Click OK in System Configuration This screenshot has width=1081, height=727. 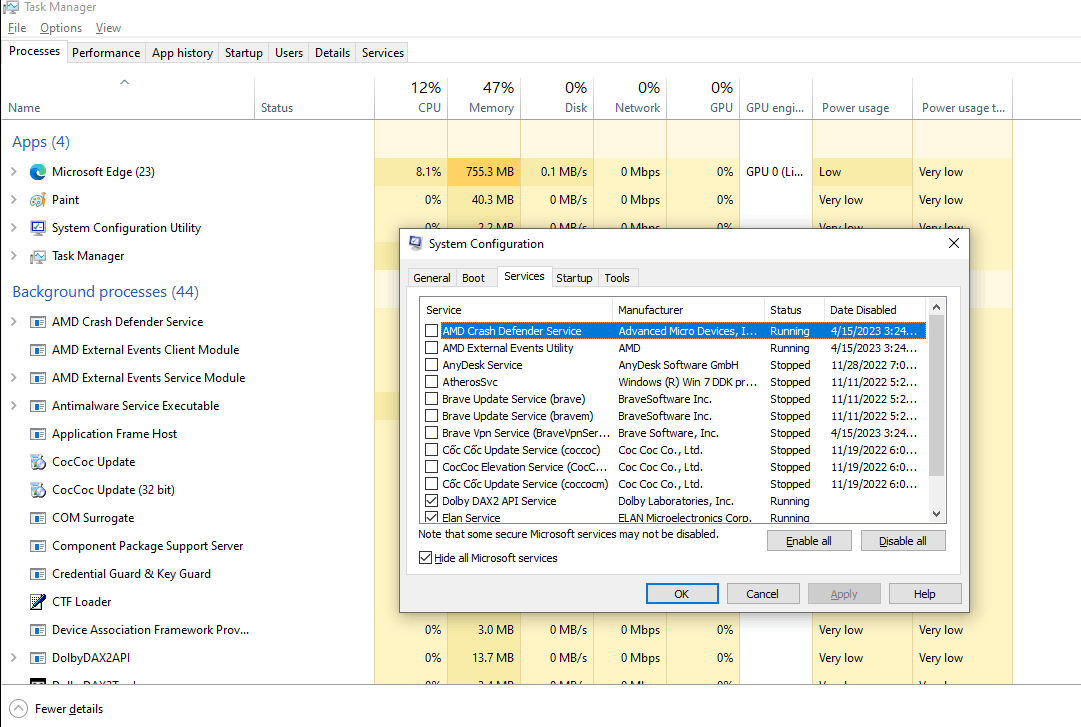pyautogui.click(x=682, y=594)
